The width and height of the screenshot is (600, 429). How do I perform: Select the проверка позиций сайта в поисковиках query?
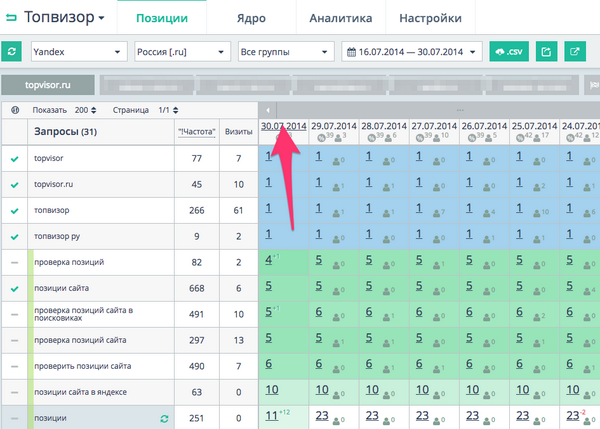[83, 314]
